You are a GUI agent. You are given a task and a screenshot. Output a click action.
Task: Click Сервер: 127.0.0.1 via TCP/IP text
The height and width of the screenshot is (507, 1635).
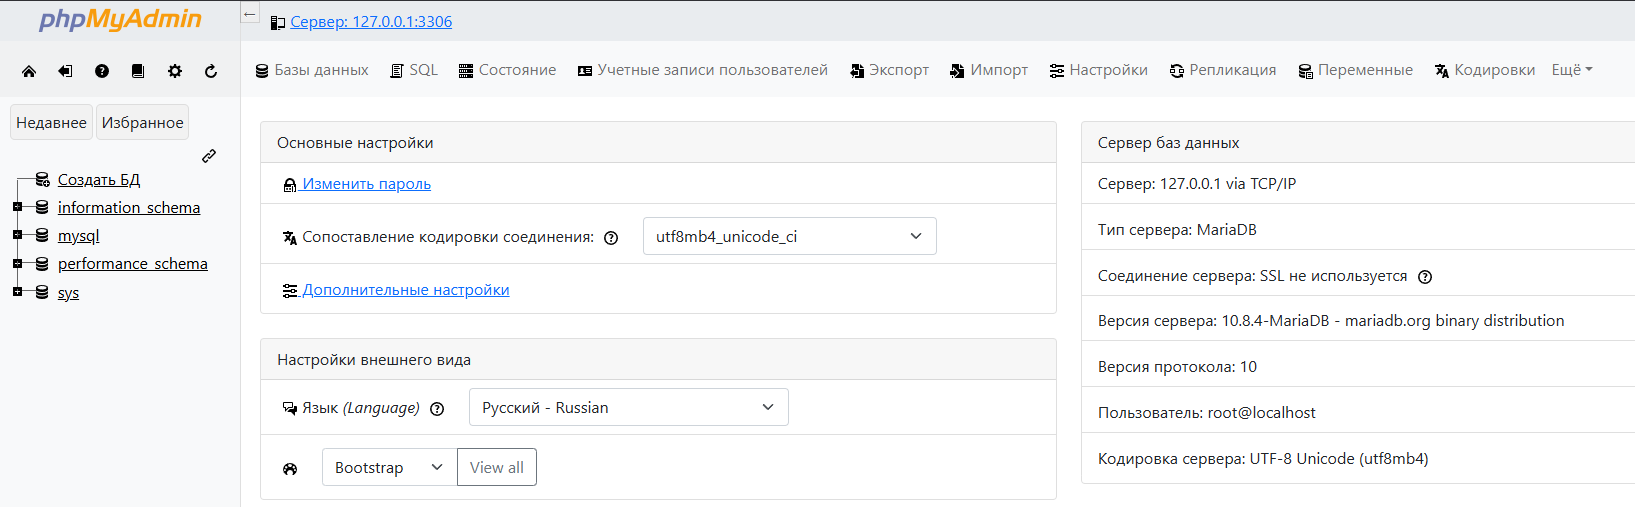[x=1197, y=184]
